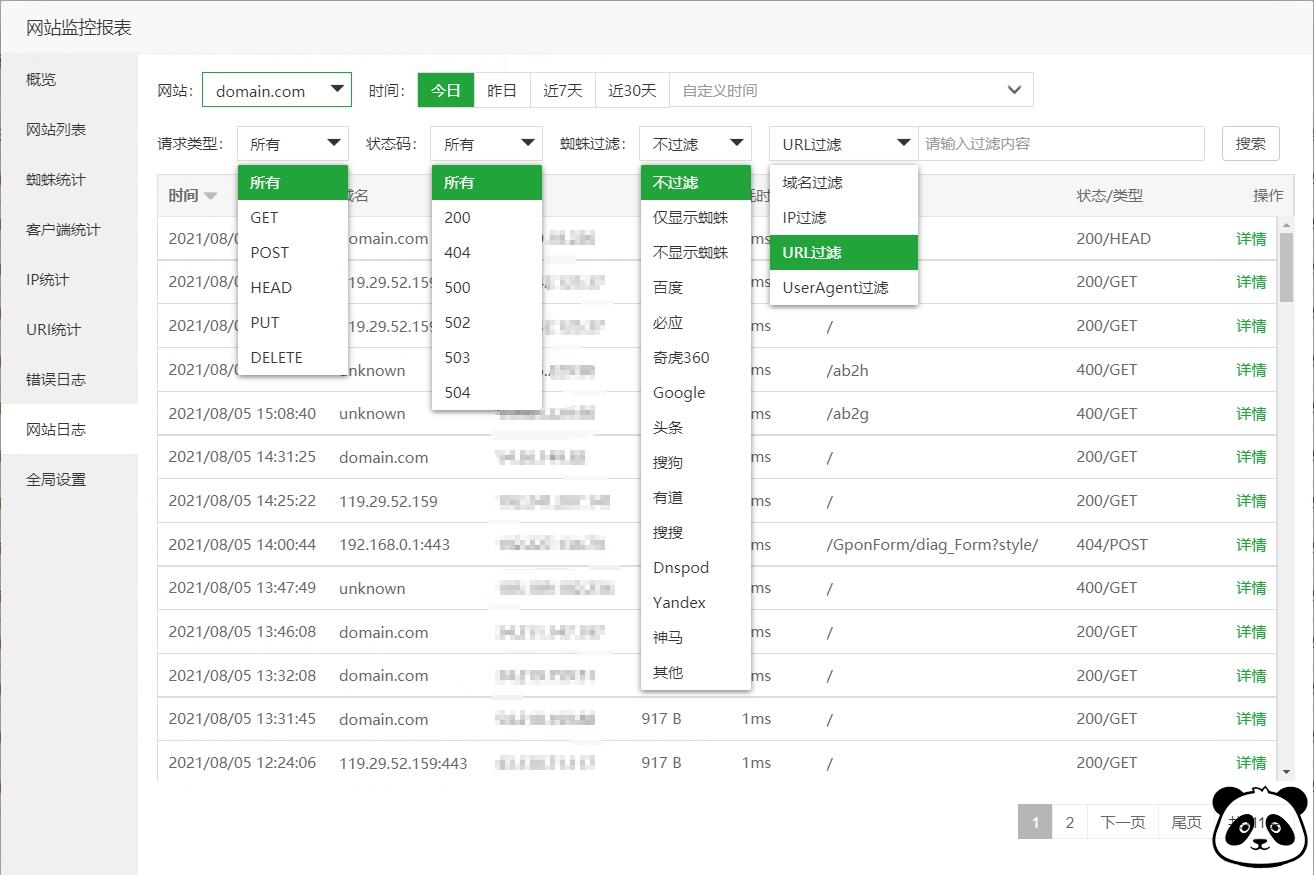Click the 搜索 button
Image resolution: width=1314 pixels, height=875 pixels.
point(1250,144)
